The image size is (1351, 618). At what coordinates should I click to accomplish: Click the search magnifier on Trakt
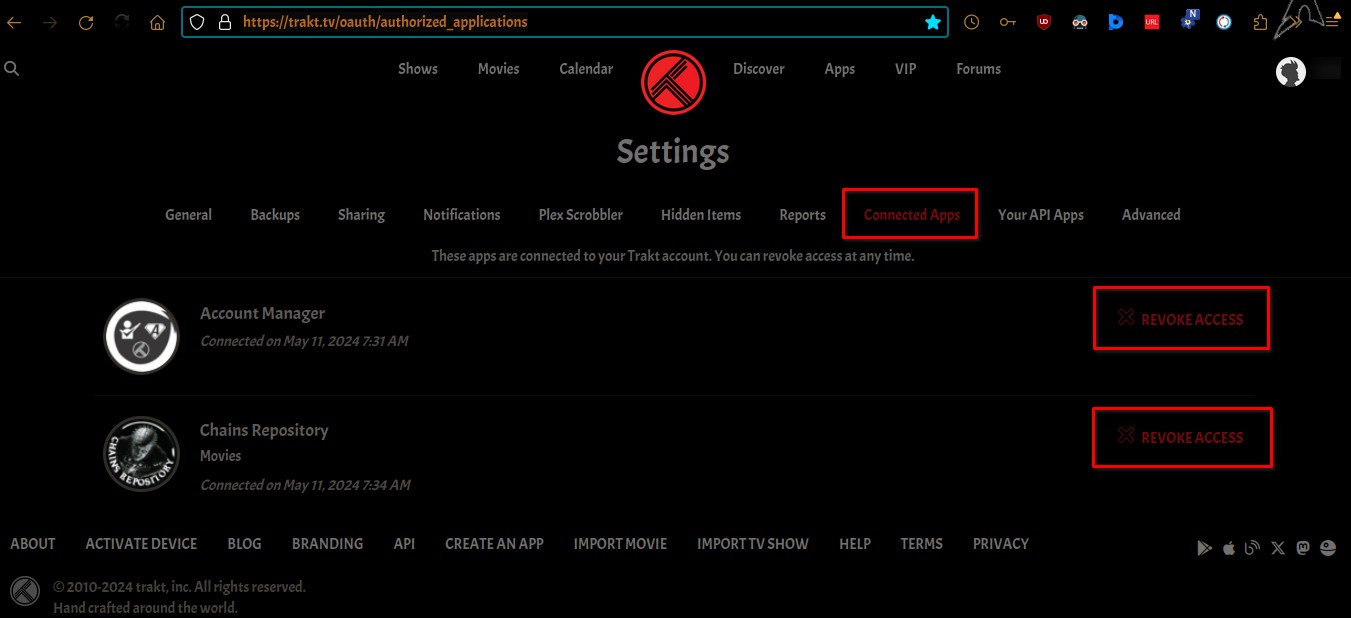12,69
